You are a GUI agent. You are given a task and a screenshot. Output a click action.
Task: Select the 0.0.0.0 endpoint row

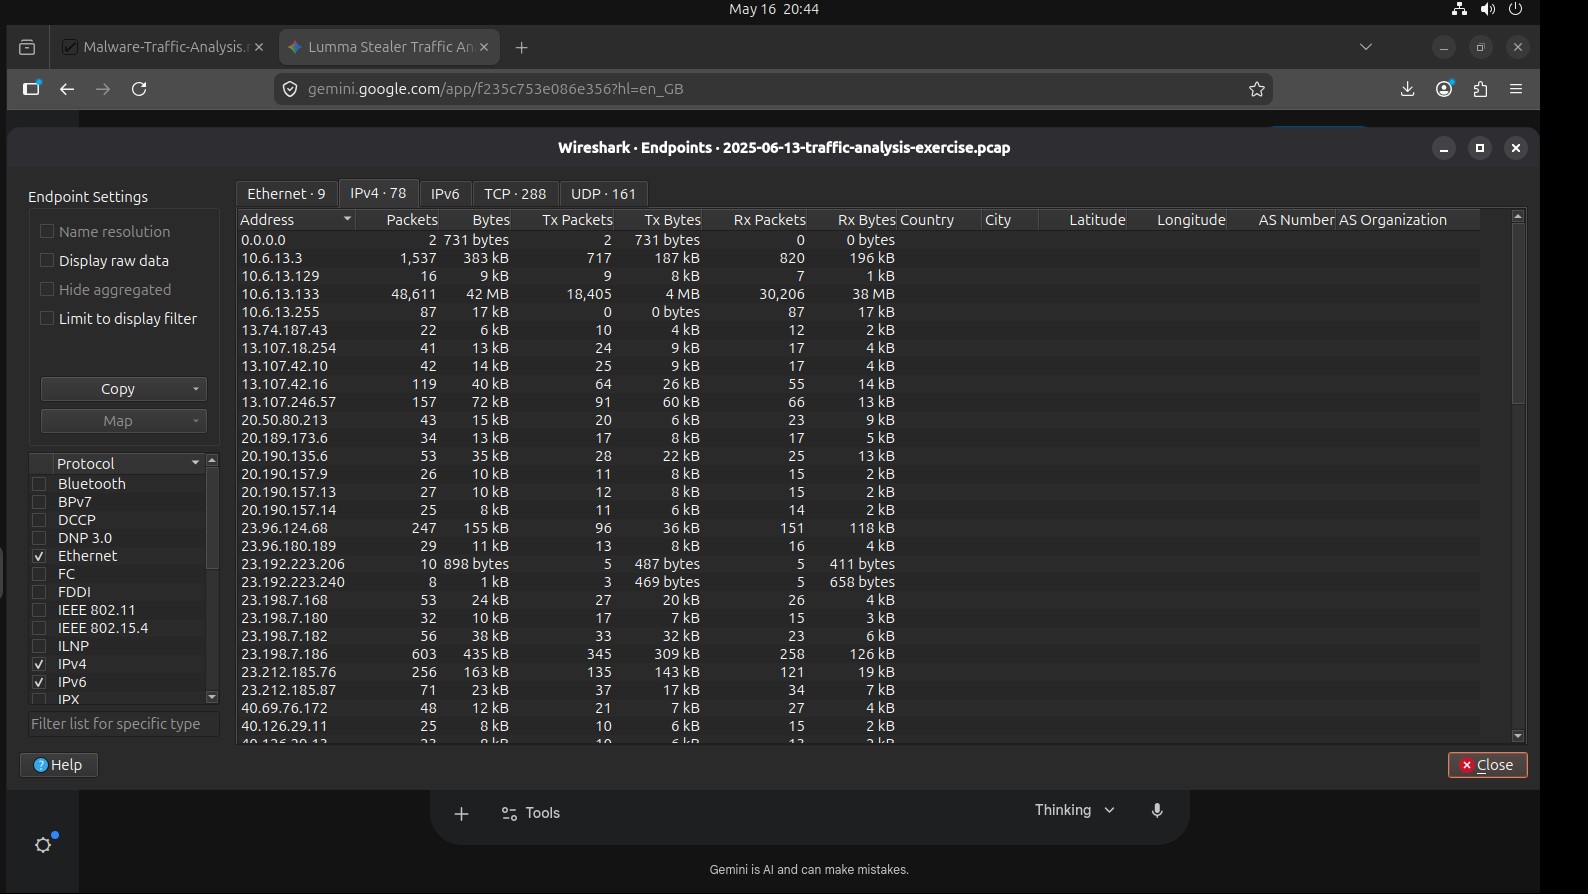click(858, 240)
